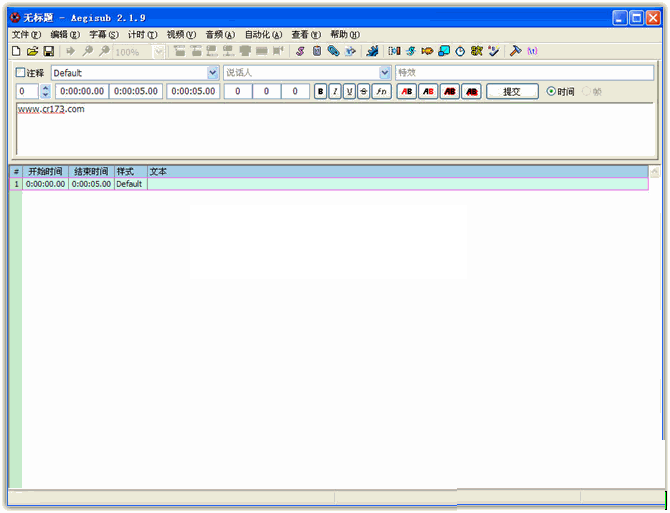
Task: Open the 100% zoom level dropdown
Action: [159, 51]
